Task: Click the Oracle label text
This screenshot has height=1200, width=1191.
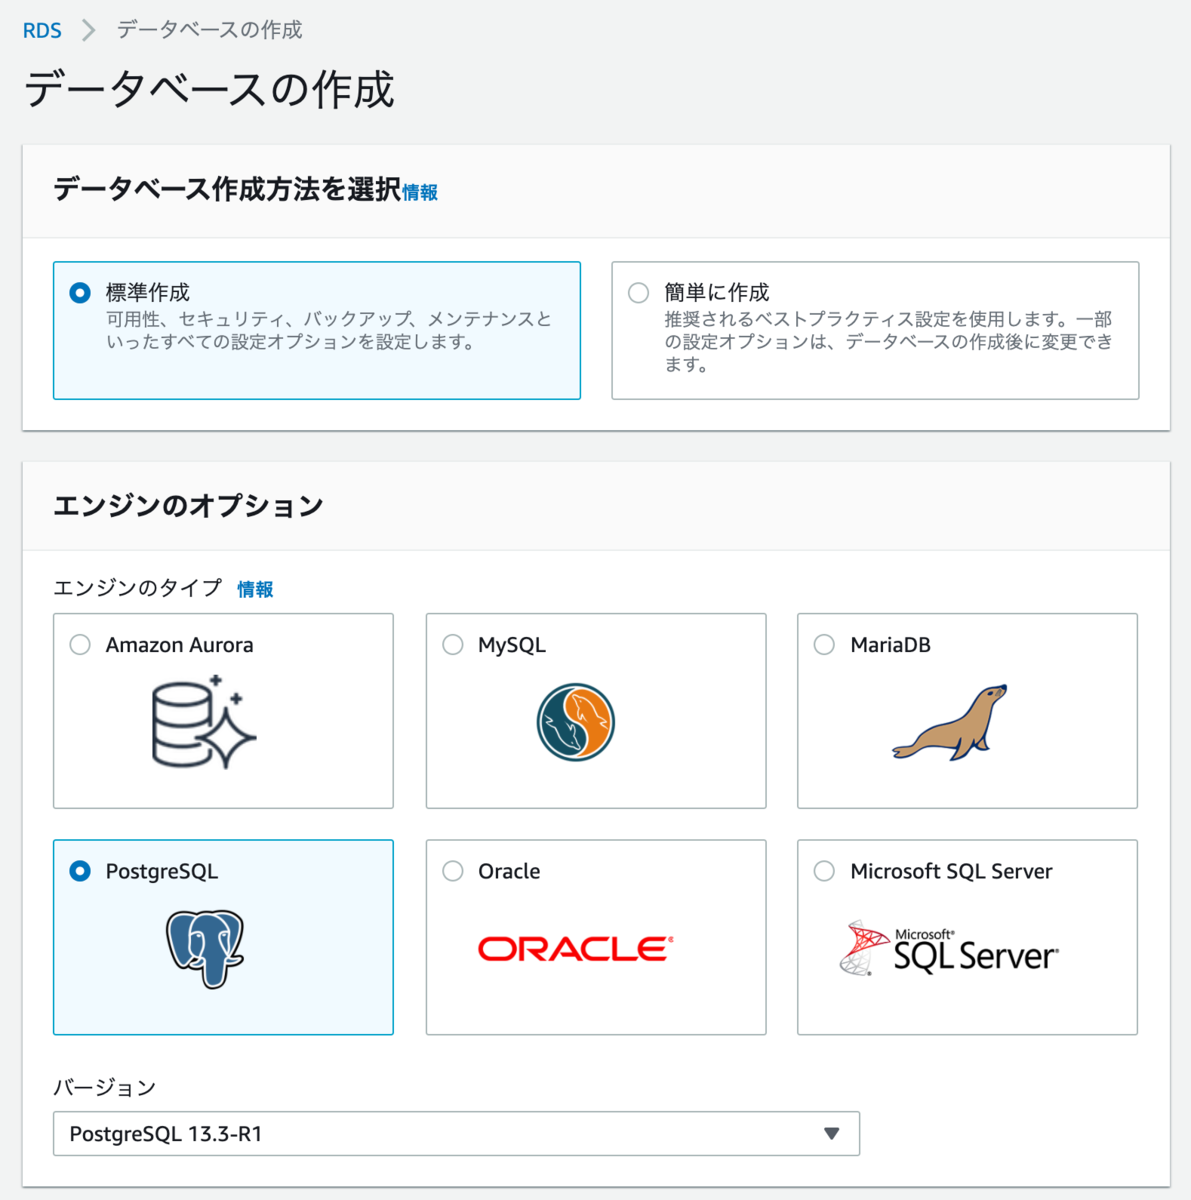Action: coord(509,871)
